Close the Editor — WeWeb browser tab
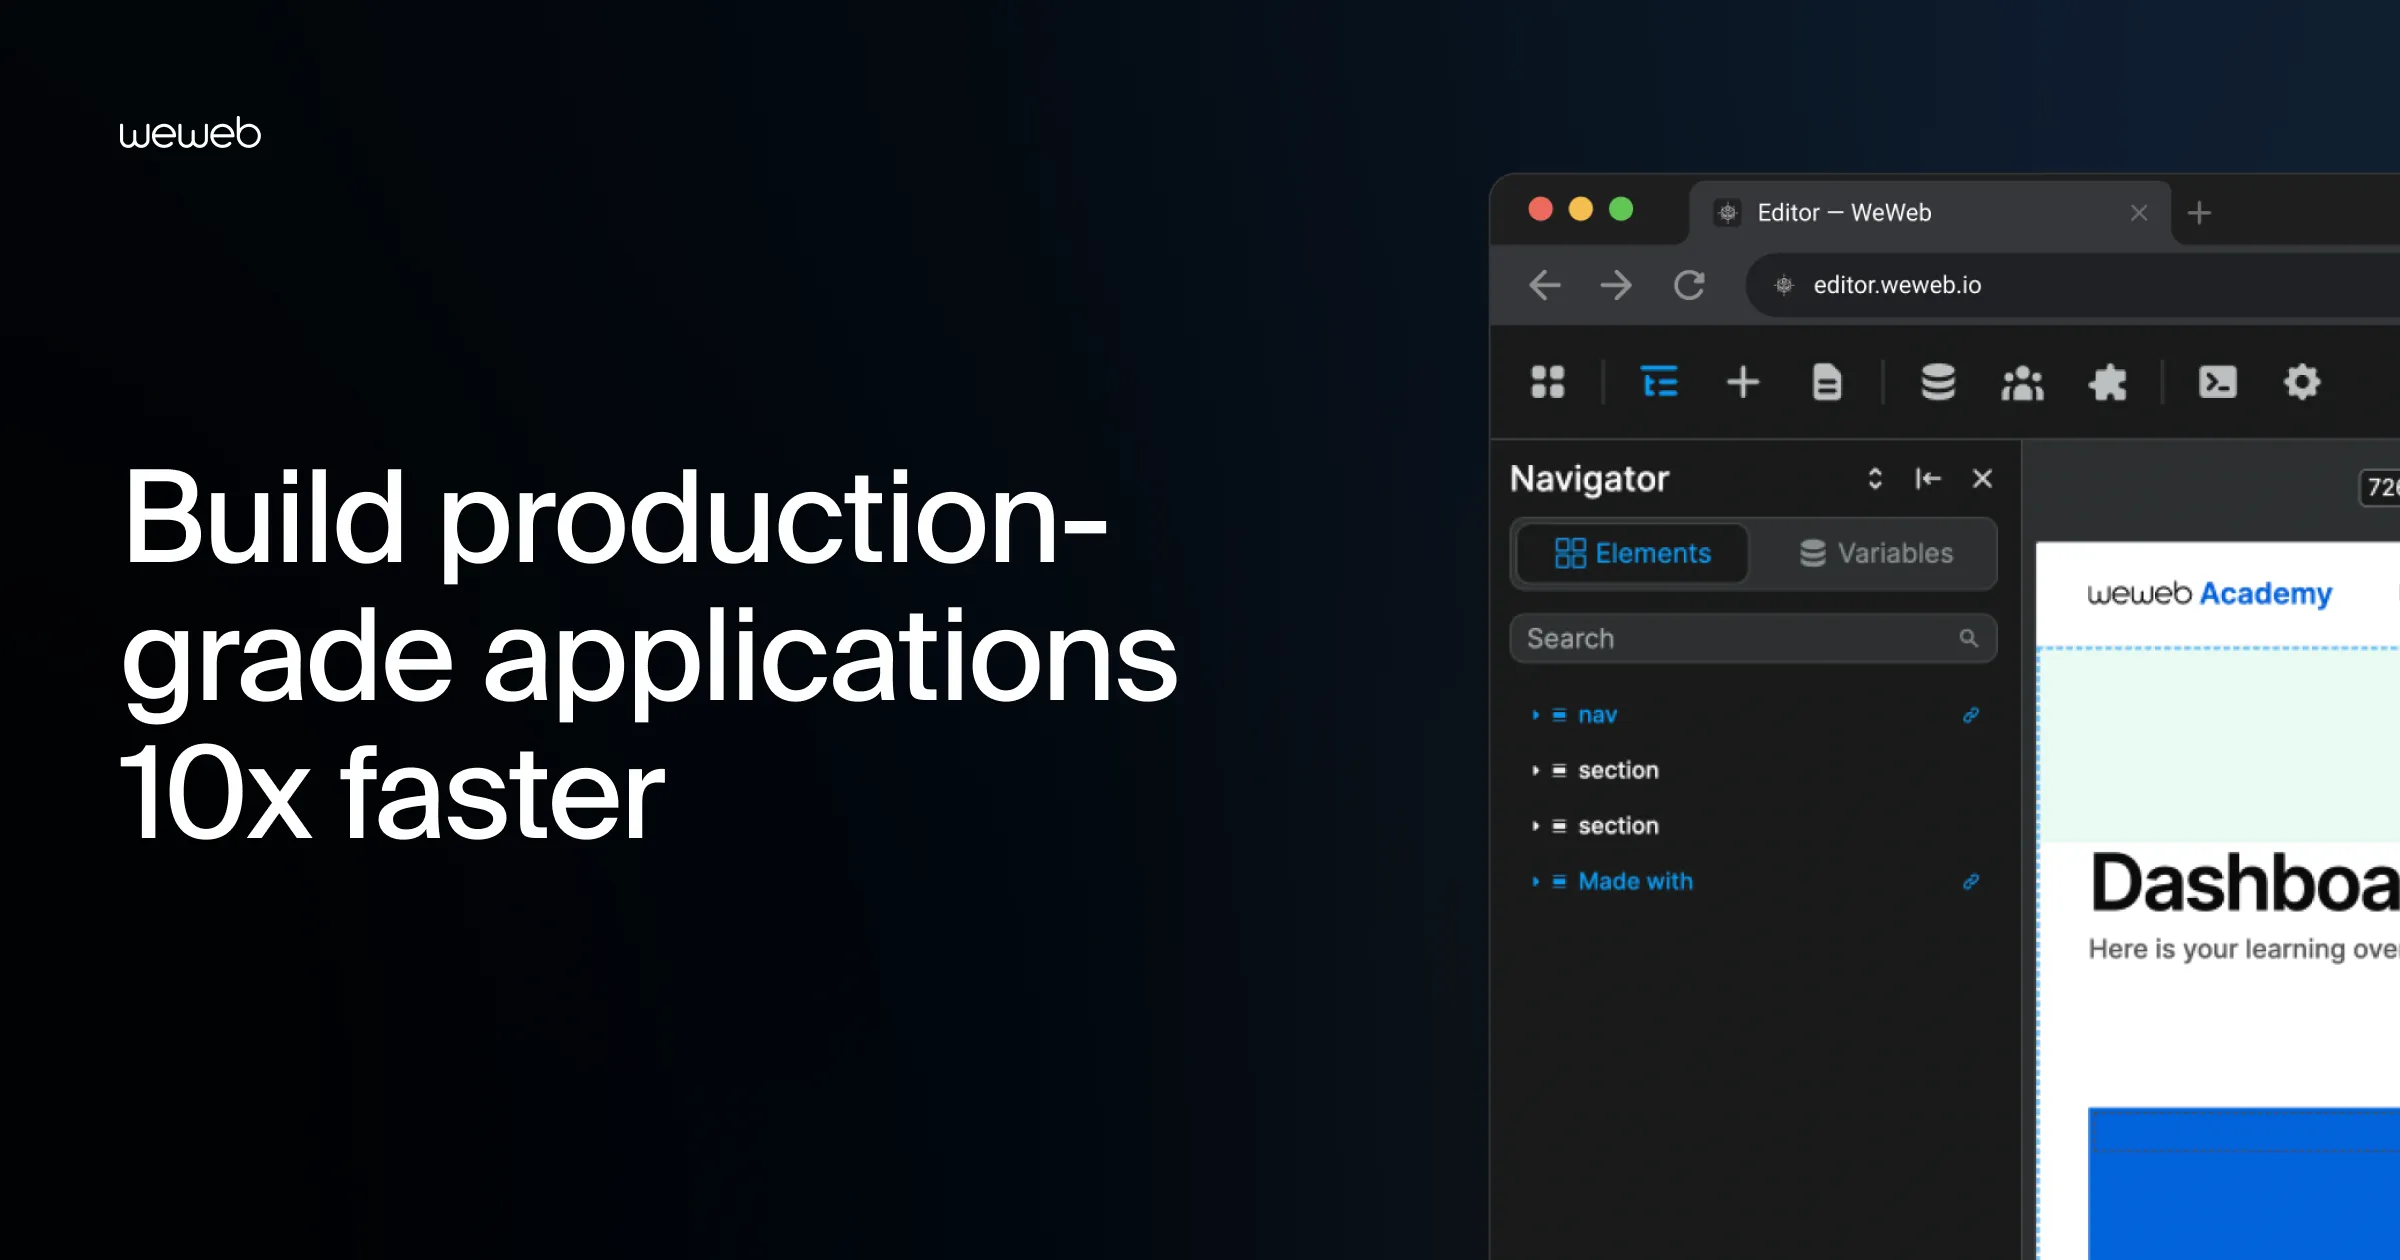 pyautogui.click(x=2139, y=213)
